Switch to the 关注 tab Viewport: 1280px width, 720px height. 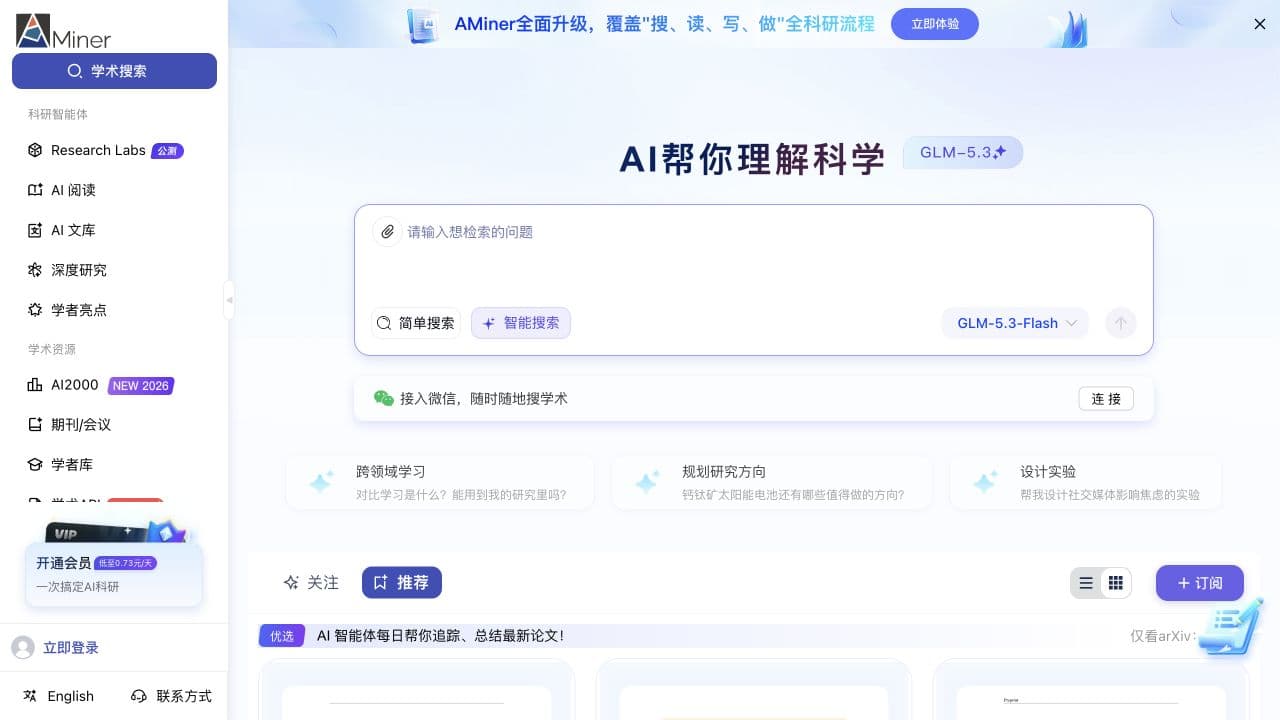click(x=311, y=583)
